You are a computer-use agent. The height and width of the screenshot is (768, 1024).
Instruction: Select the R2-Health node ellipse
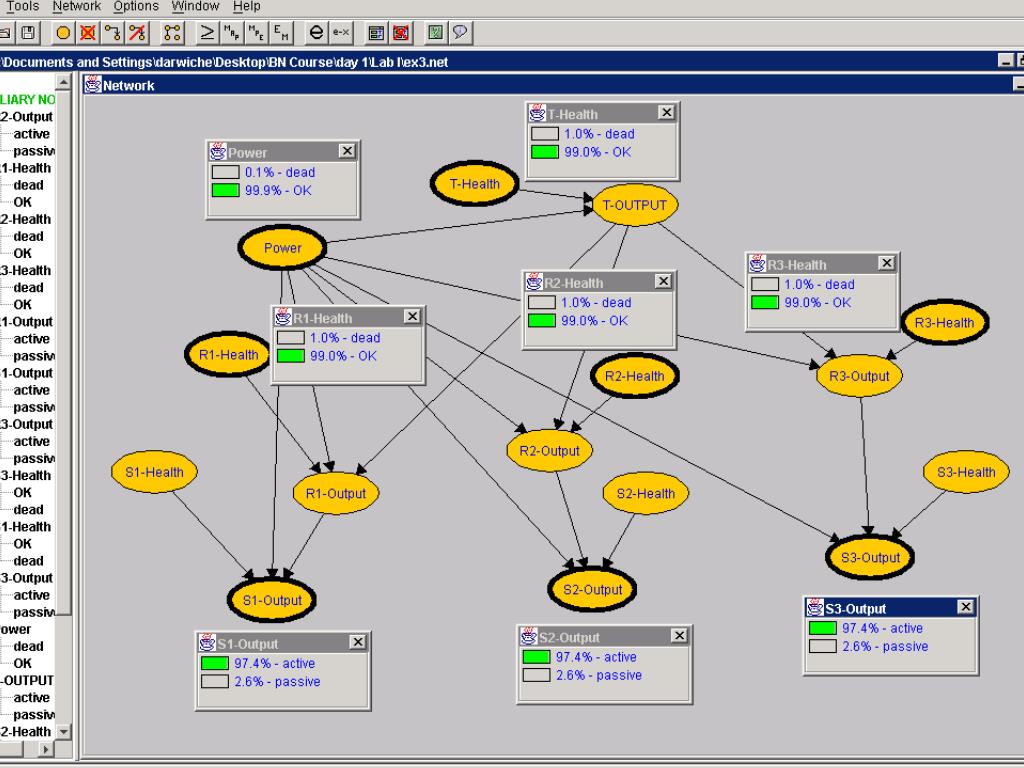[634, 376]
